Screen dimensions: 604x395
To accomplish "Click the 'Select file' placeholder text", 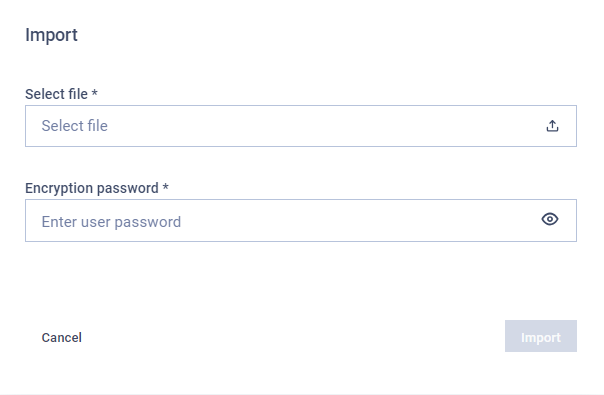I will pyautogui.click(x=75, y=126).
